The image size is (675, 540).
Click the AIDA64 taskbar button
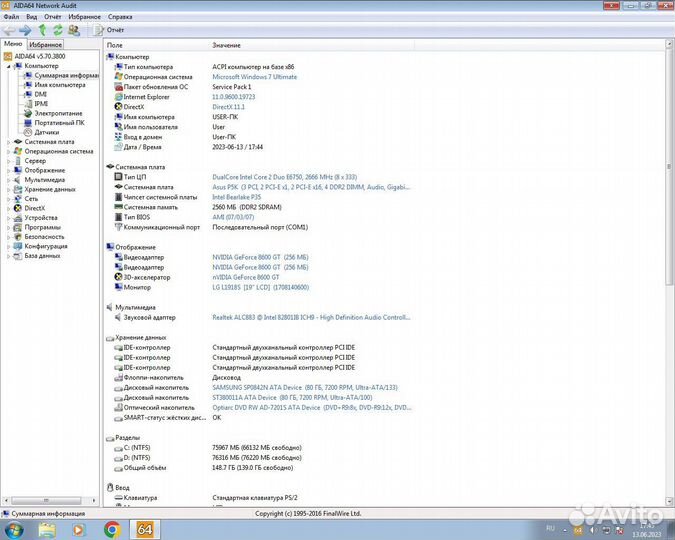tap(145, 529)
